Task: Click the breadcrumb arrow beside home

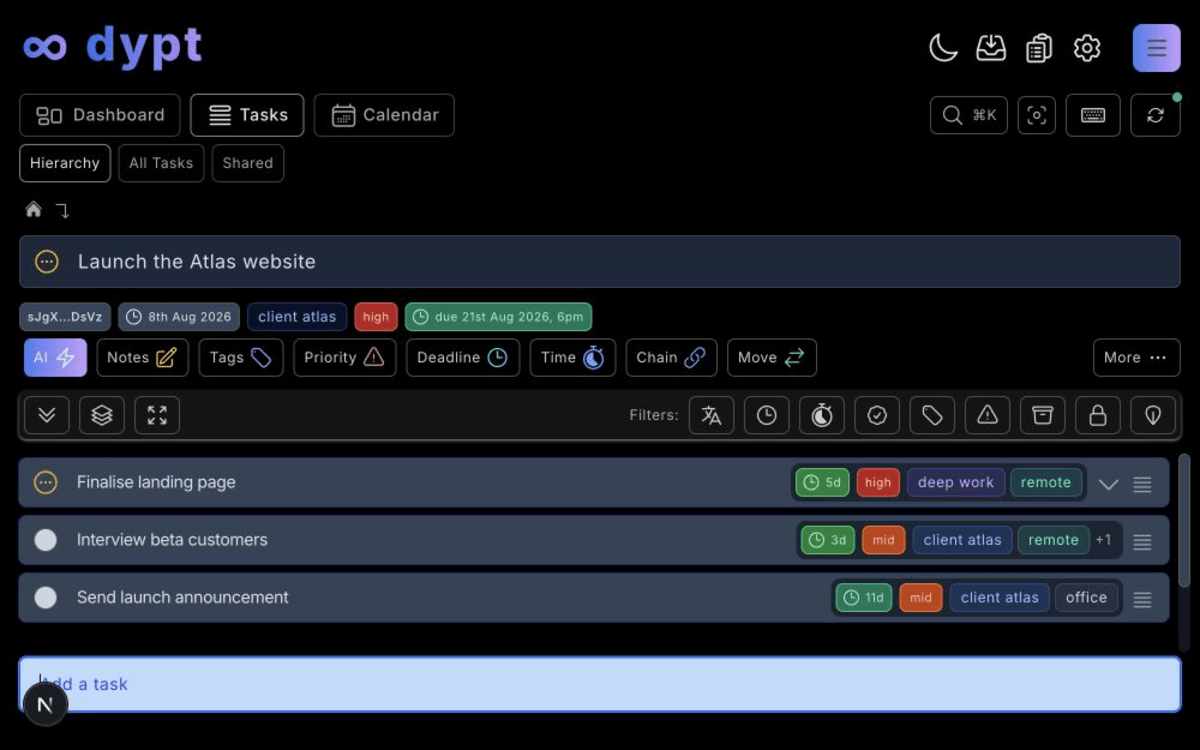Action: pyautogui.click(x=62, y=210)
